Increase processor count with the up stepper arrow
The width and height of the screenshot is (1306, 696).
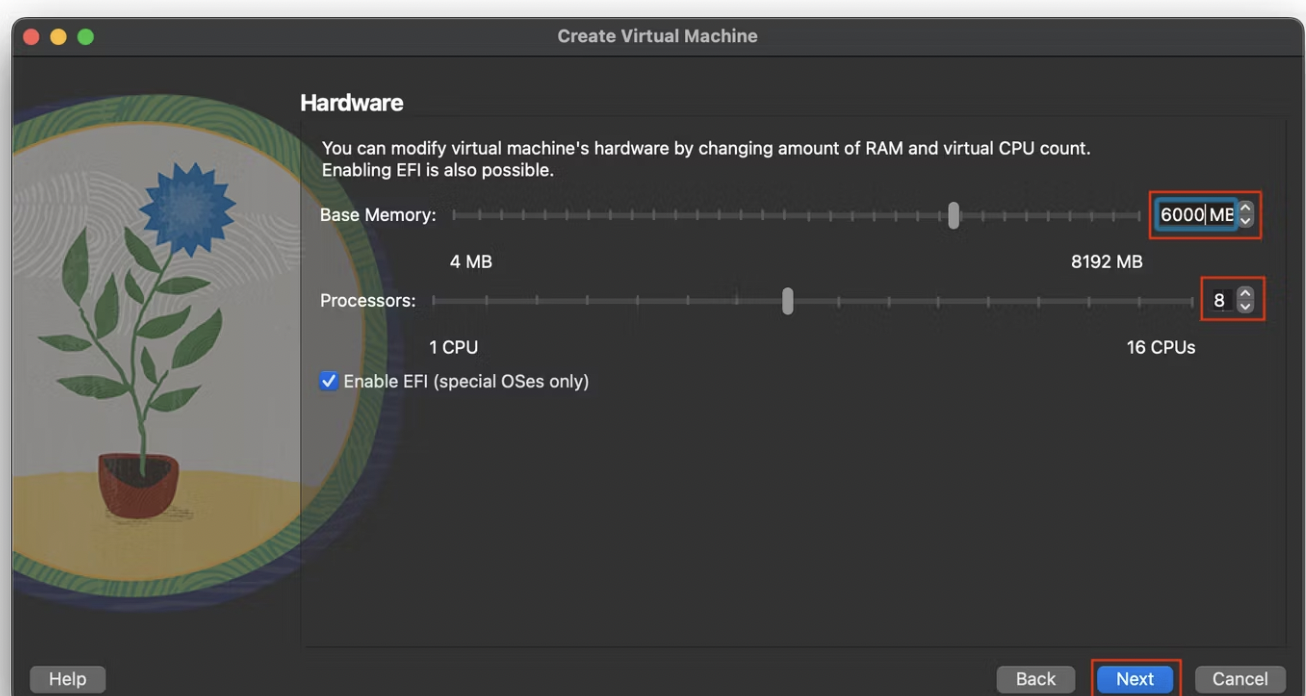point(1244,293)
